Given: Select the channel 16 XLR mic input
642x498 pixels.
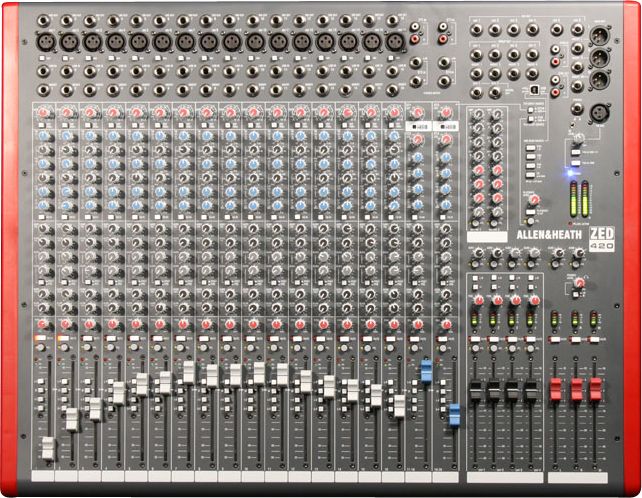Looking at the screenshot, I should (395, 41).
